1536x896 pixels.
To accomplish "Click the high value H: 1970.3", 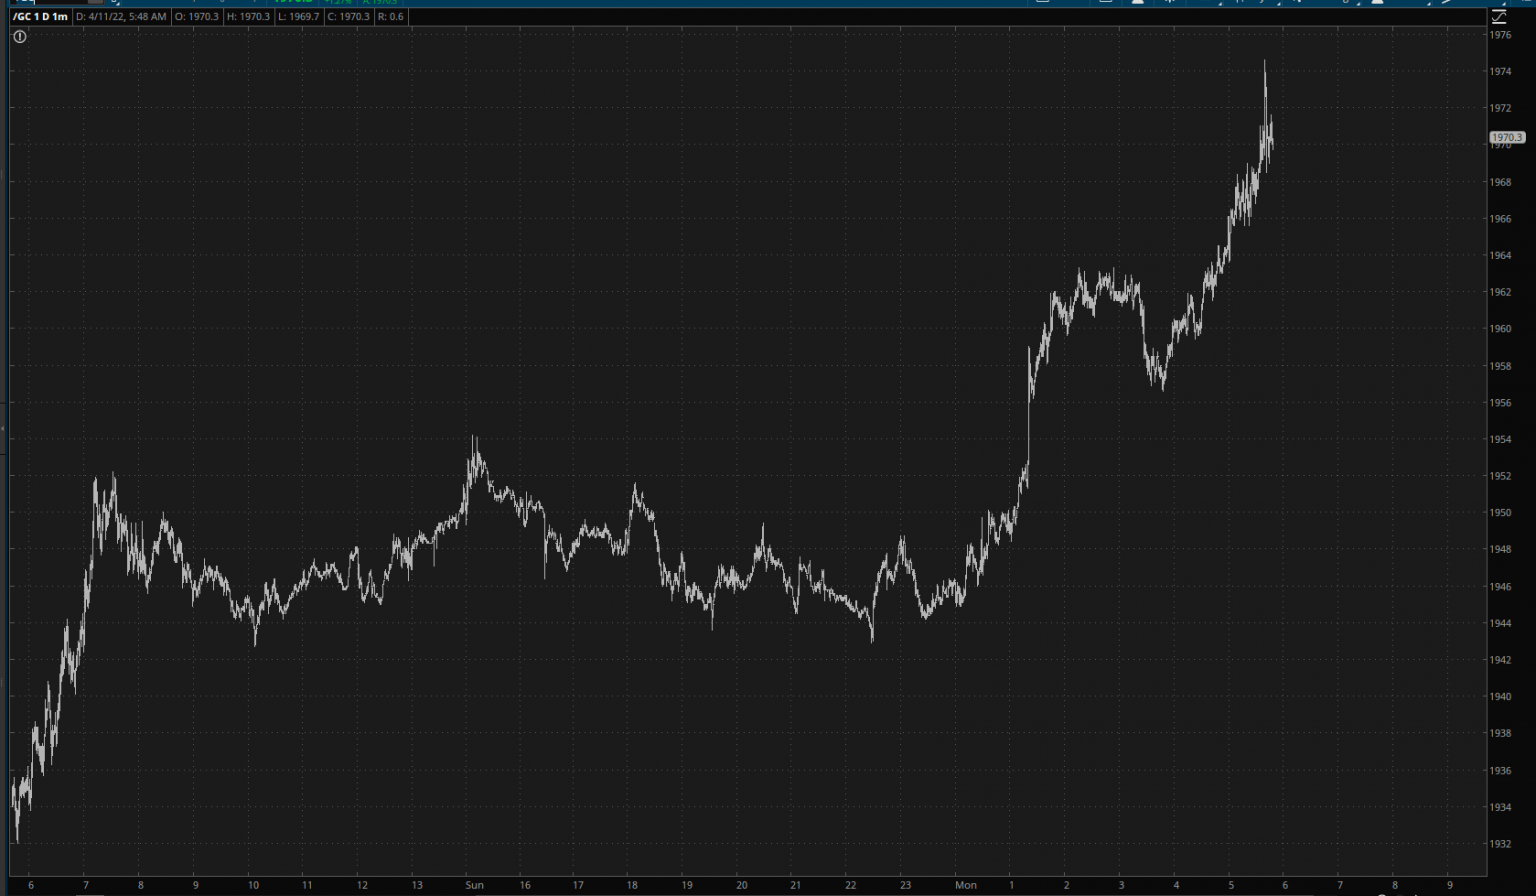I will pyautogui.click(x=248, y=17).
